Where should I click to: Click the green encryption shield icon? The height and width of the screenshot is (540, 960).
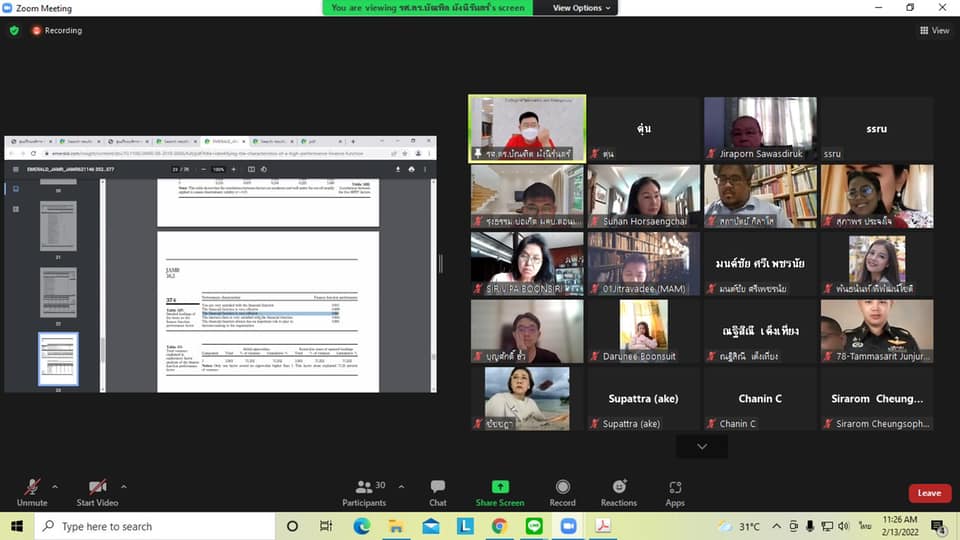pos(14,31)
